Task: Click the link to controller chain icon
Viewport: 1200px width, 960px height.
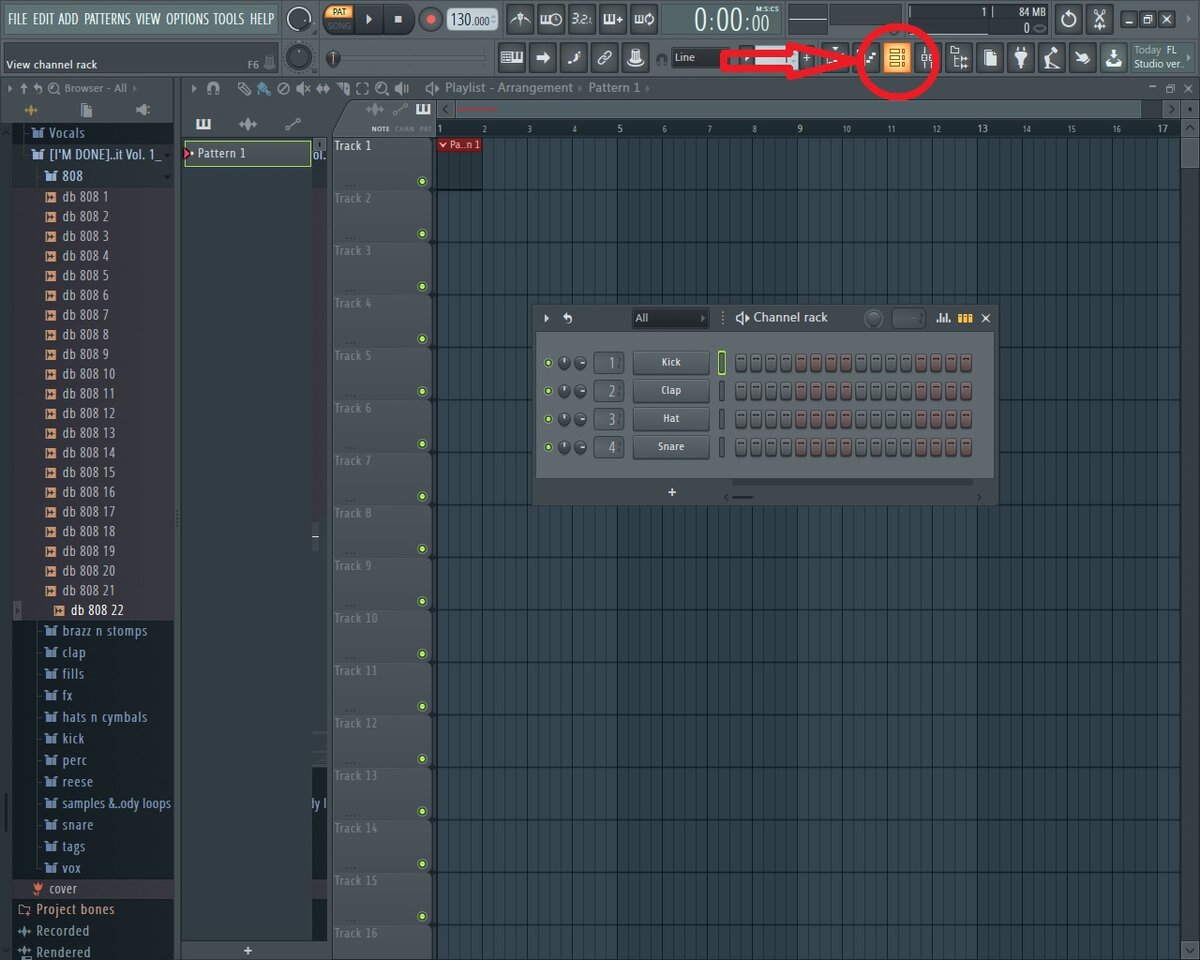Action: click(x=604, y=58)
